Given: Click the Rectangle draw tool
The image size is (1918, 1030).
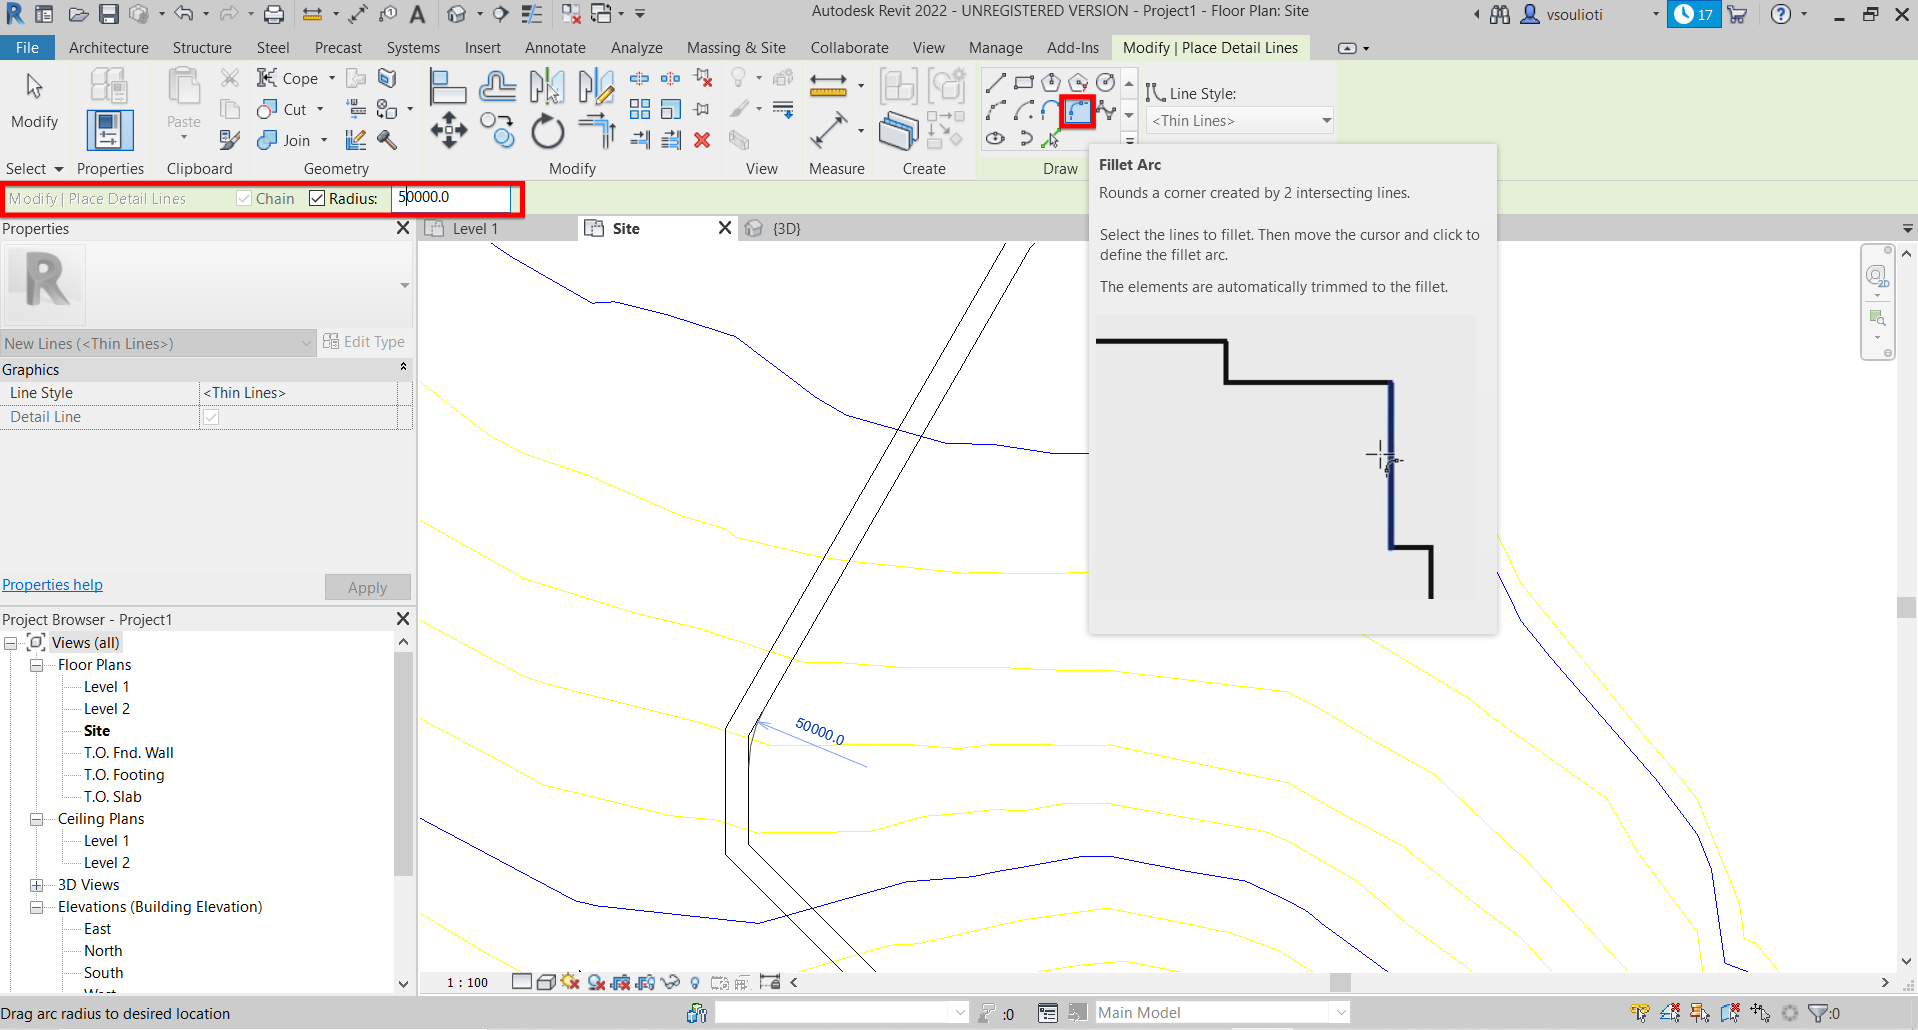Looking at the screenshot, I should pos(1023,82).
